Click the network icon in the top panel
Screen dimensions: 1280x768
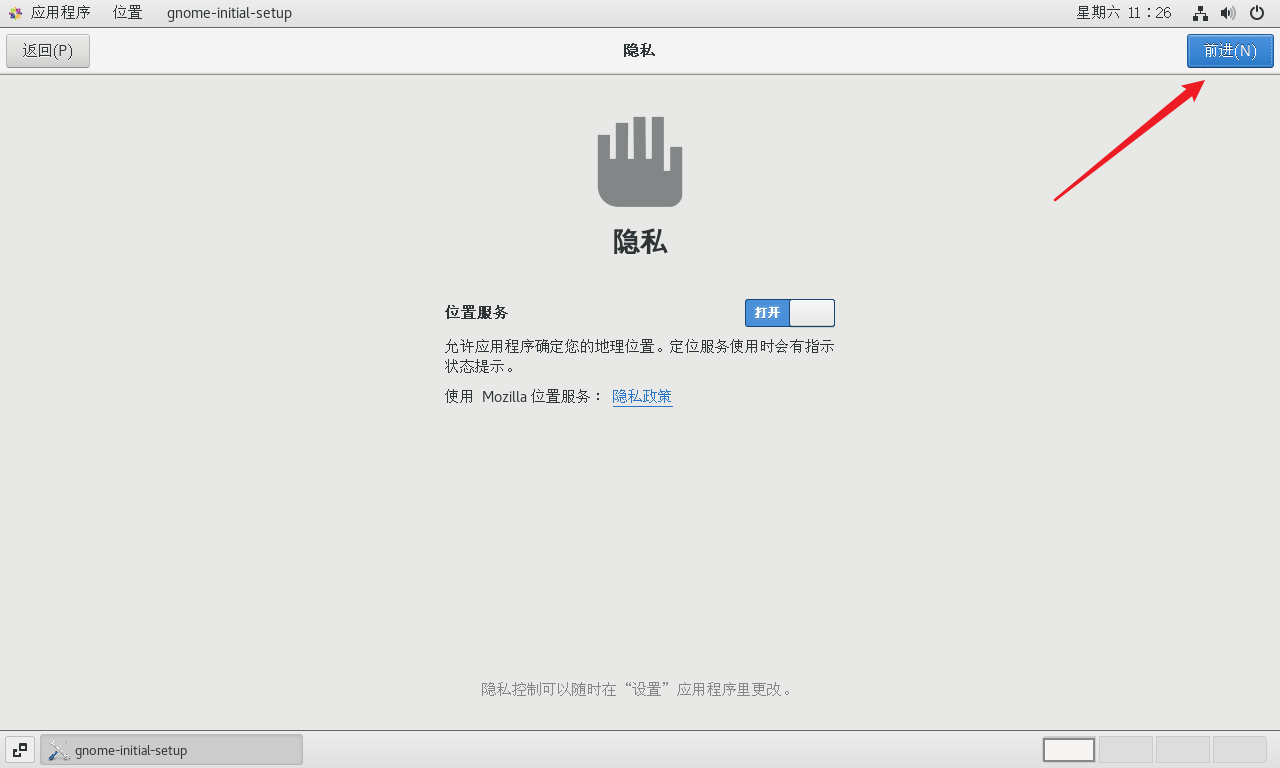click(1199, 13)
